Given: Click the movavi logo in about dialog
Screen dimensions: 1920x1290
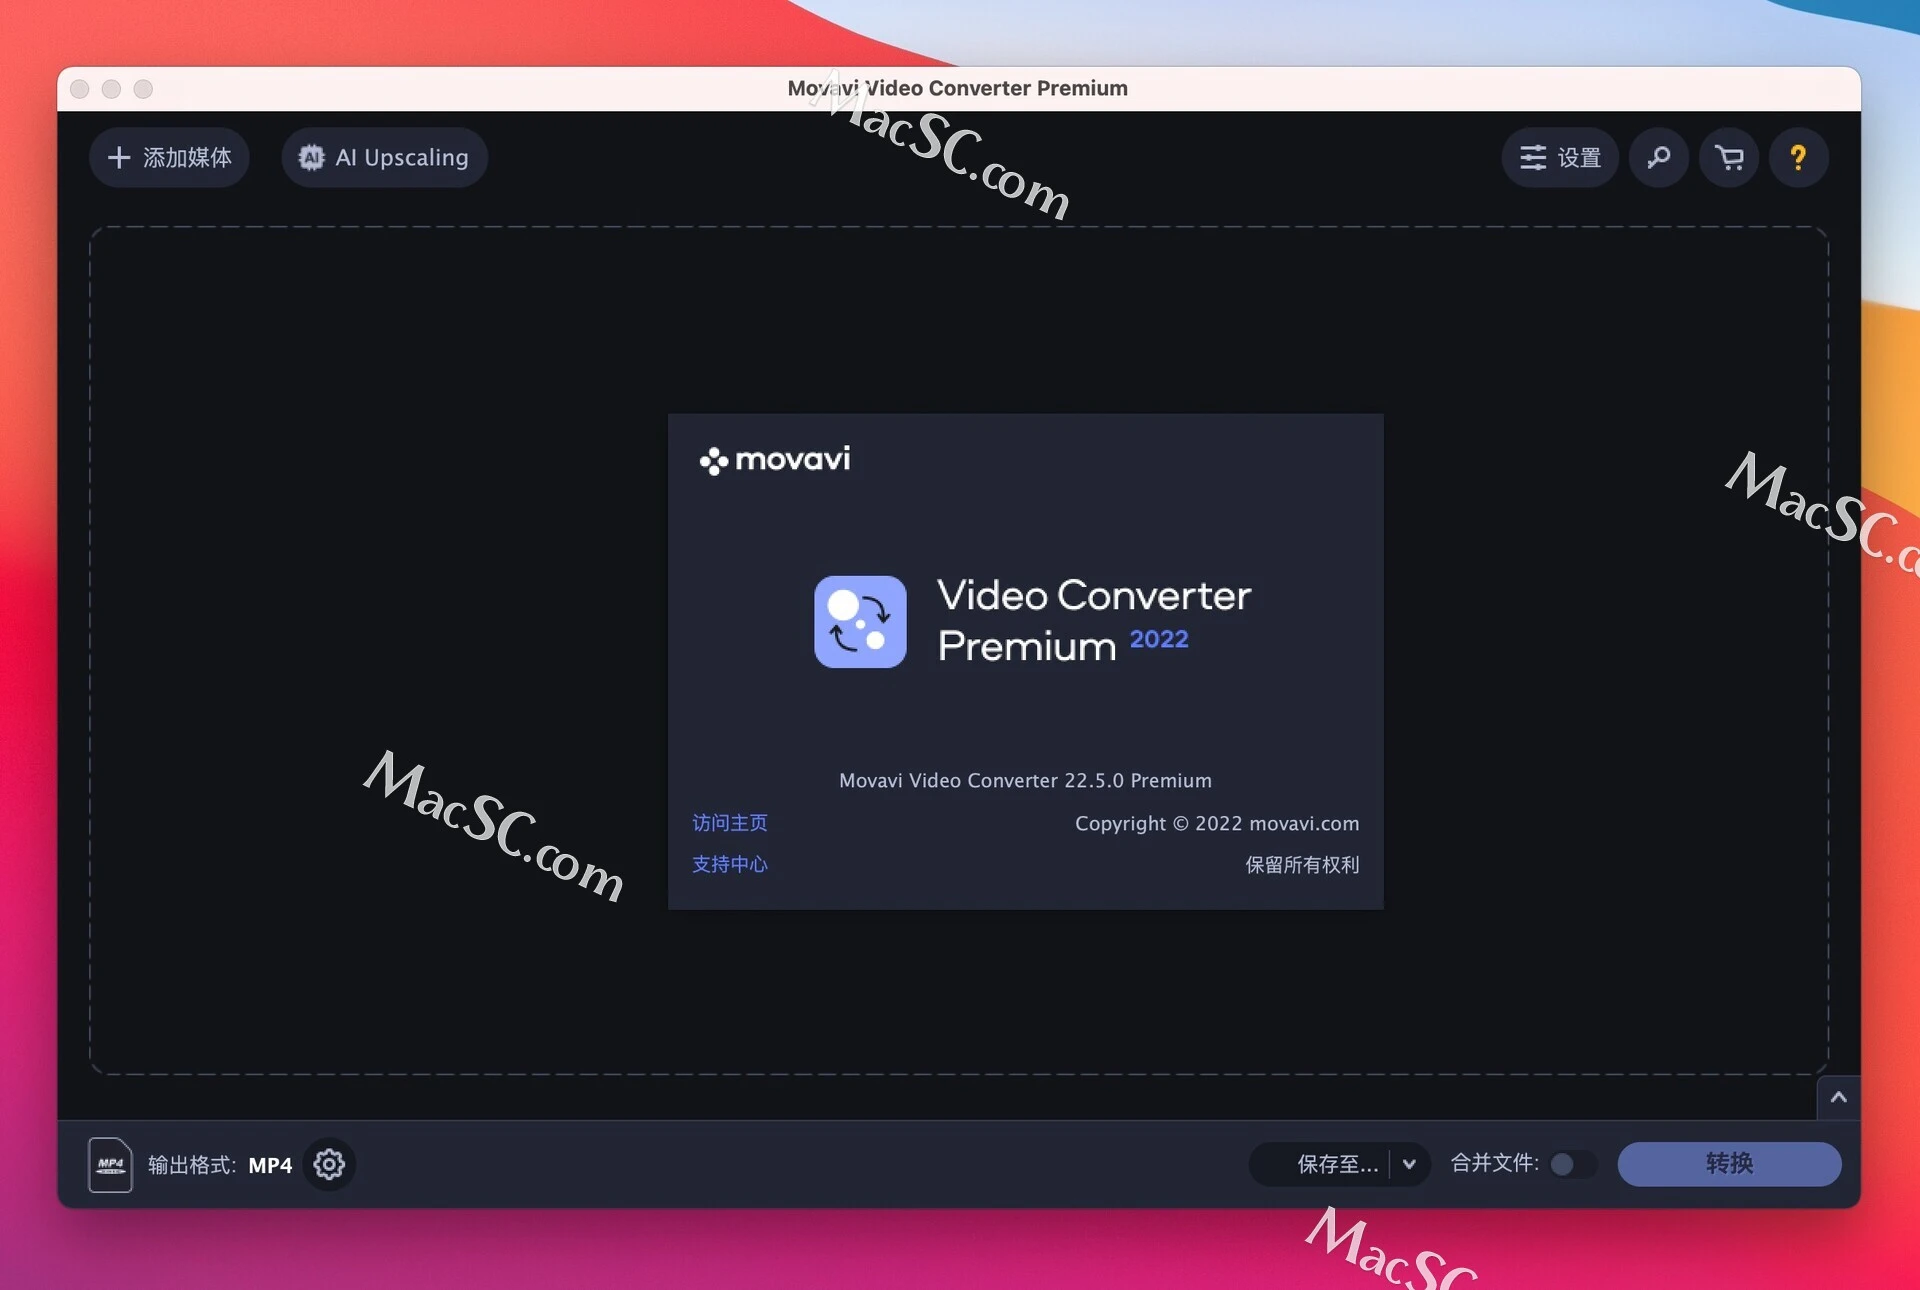Looking at the screenshot, I should [x=775, y=460].
